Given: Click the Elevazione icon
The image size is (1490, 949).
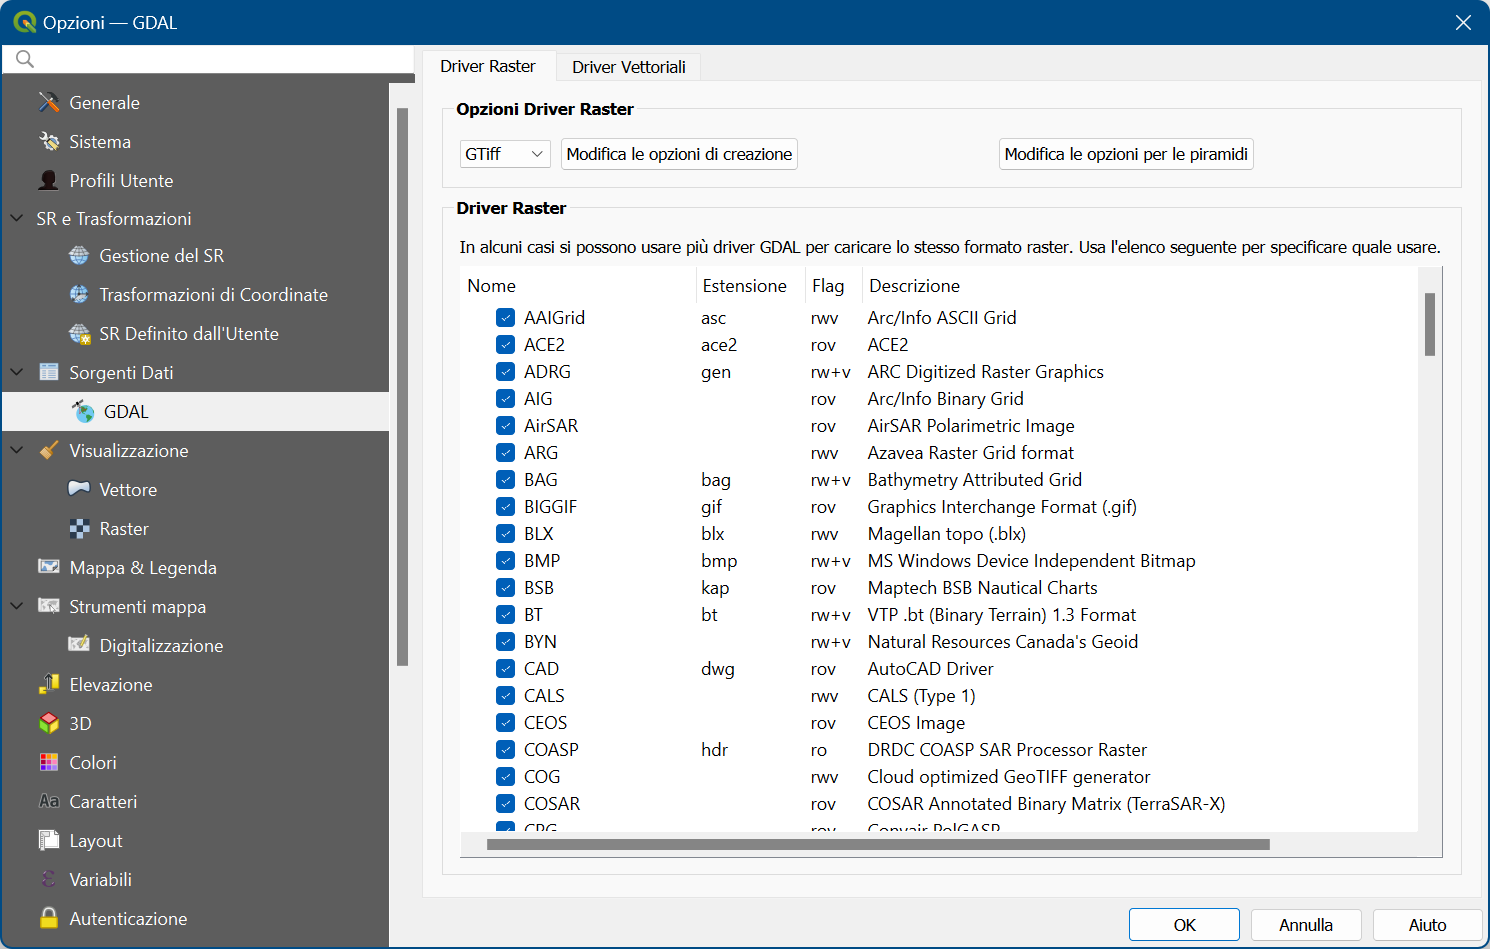Looking at the screenshot, I should [x=49, y=684].
